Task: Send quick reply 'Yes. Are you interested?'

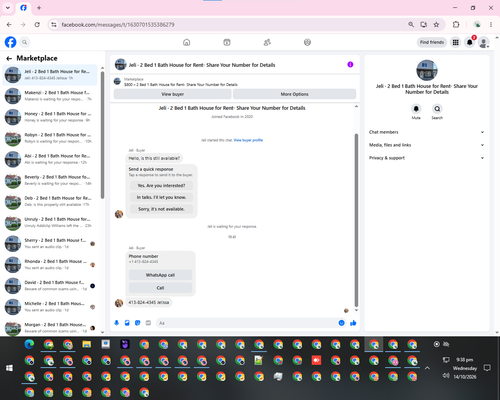Action: [x=161, y=185]
